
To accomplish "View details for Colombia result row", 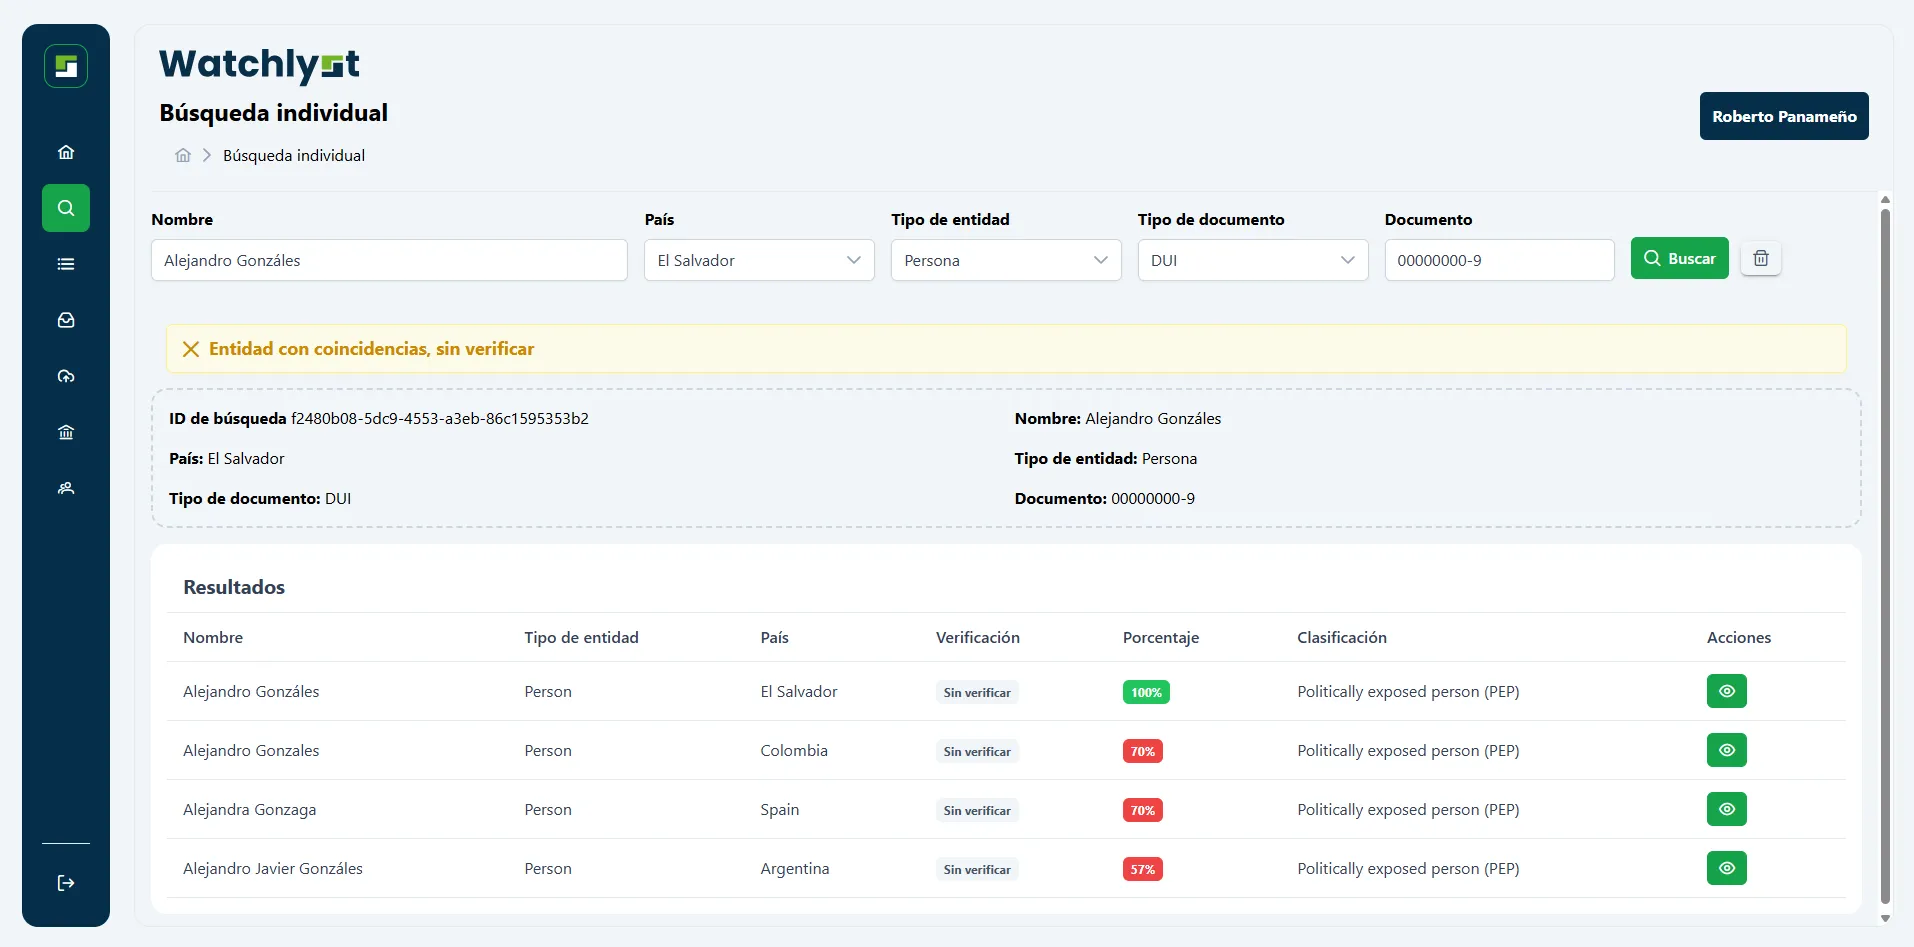I will 1726,750.
